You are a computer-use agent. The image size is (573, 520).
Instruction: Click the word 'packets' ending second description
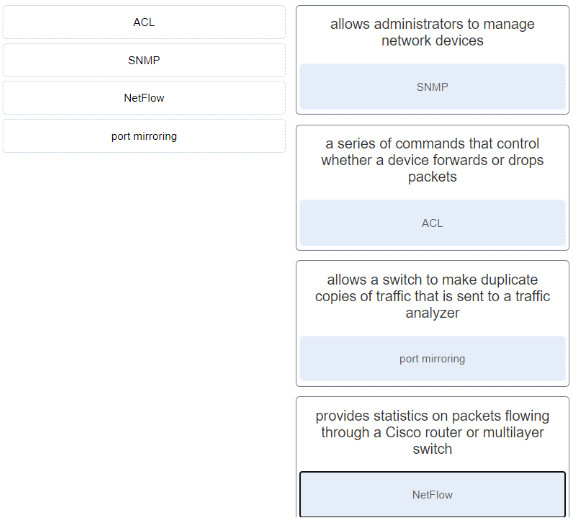432,177
